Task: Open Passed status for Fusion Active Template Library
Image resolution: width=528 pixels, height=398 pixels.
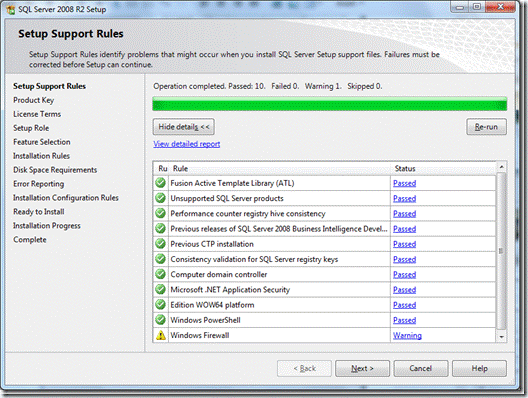Action: 404,183
